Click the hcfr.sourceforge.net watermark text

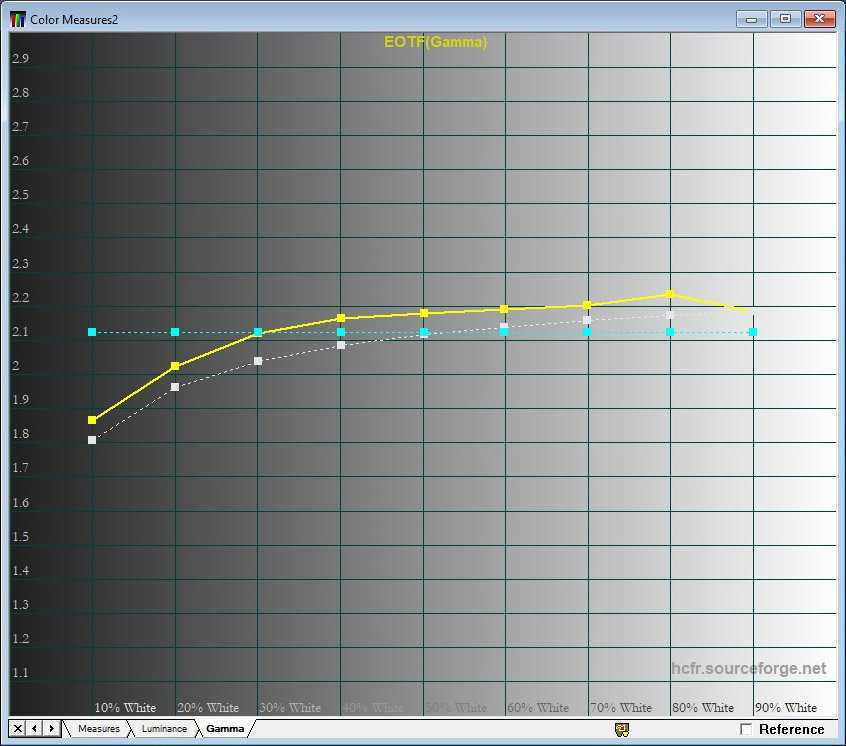(749, 669)
